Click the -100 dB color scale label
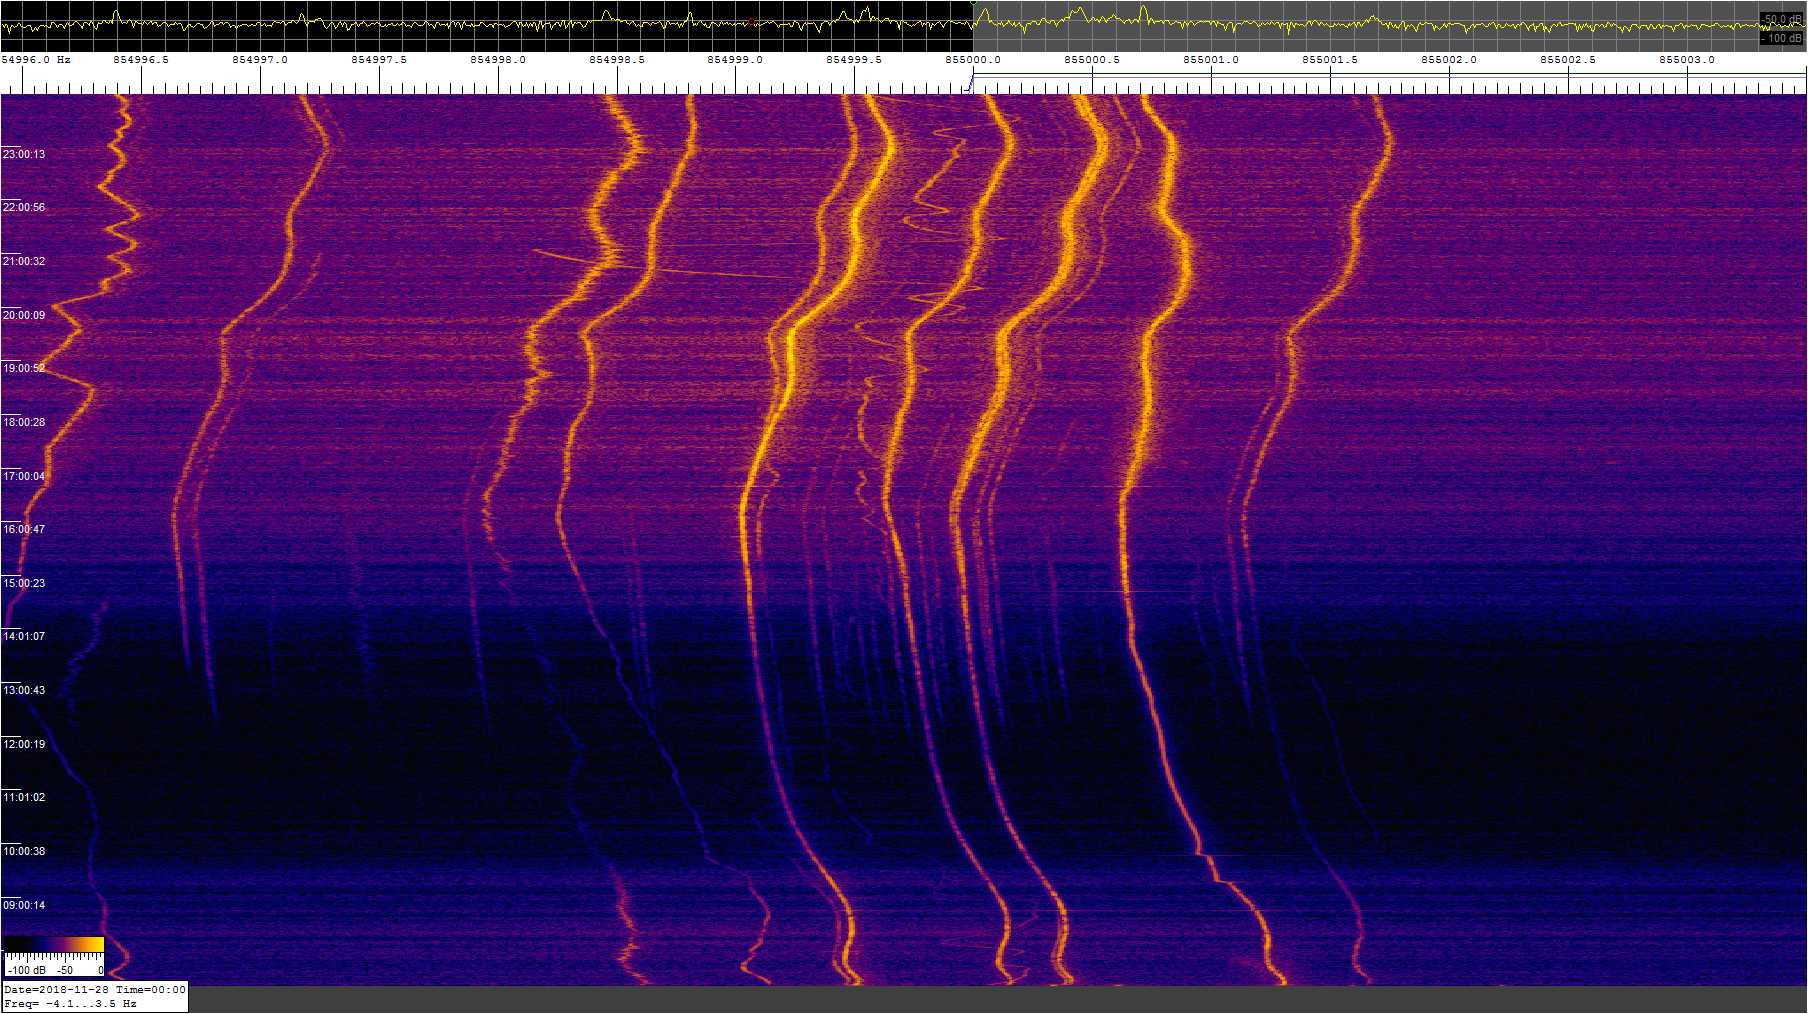The width and height of the screenshot is (1808, 1014). (x=26, y=970)
